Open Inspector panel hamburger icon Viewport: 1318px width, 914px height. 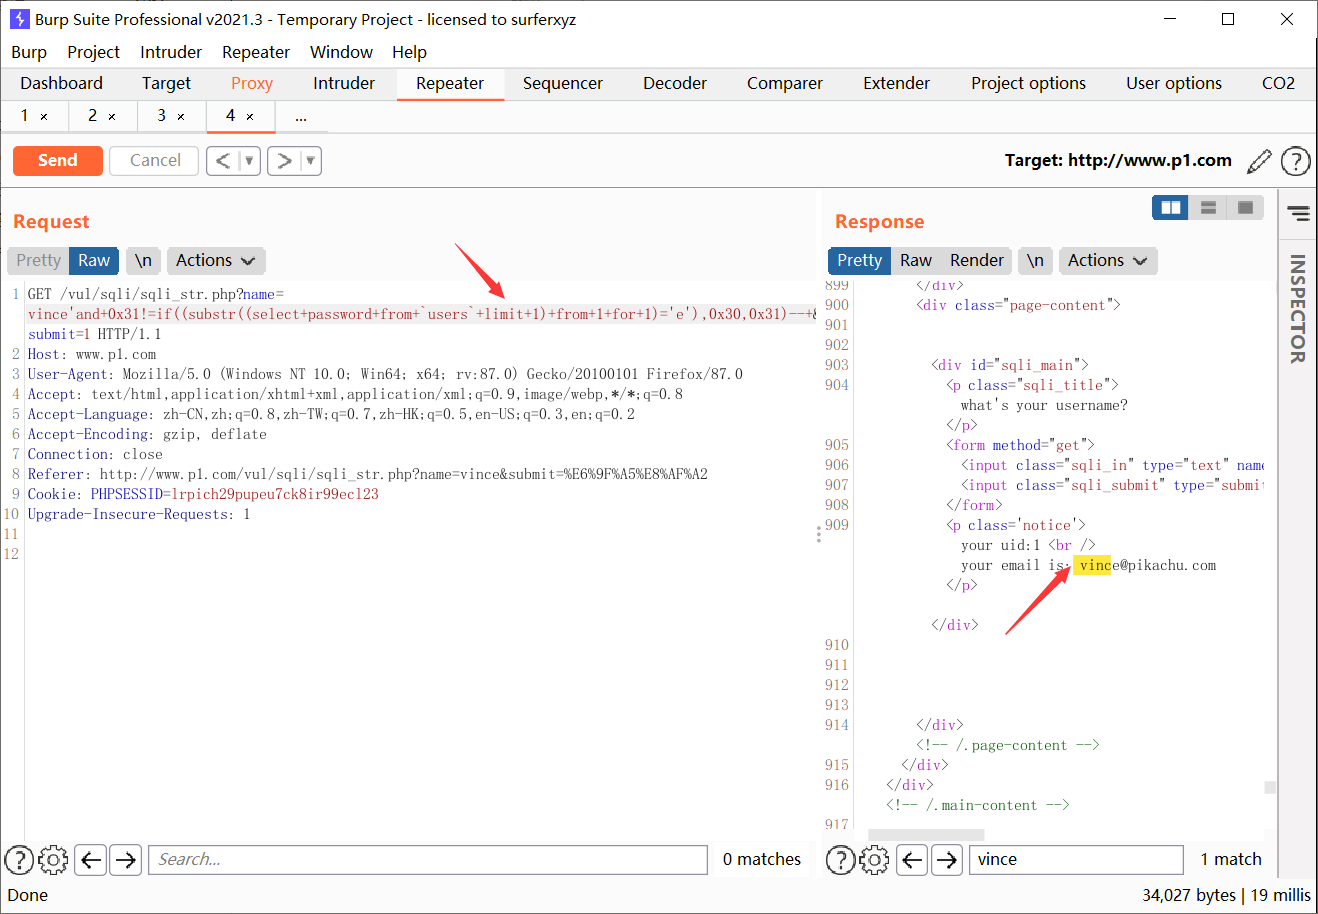[1298, 213]
